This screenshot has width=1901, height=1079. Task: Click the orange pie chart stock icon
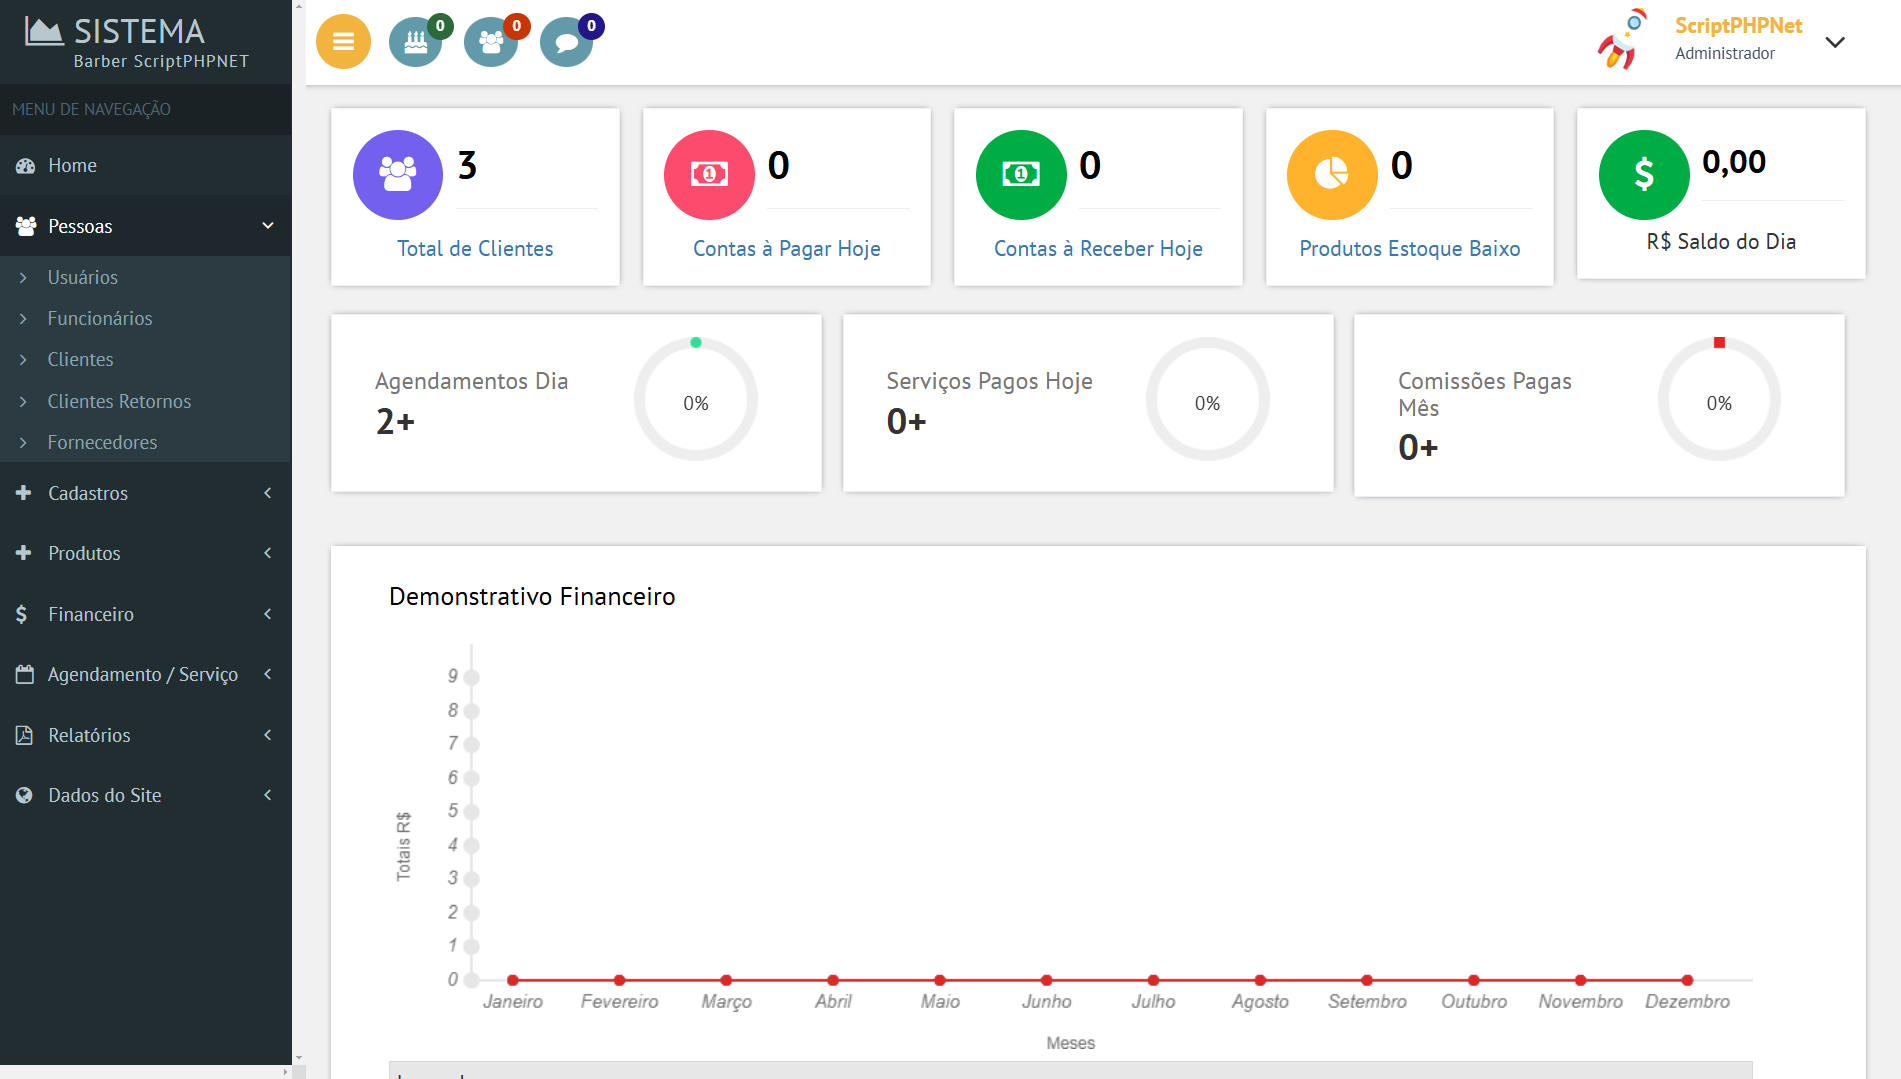tap(1332, 175)
